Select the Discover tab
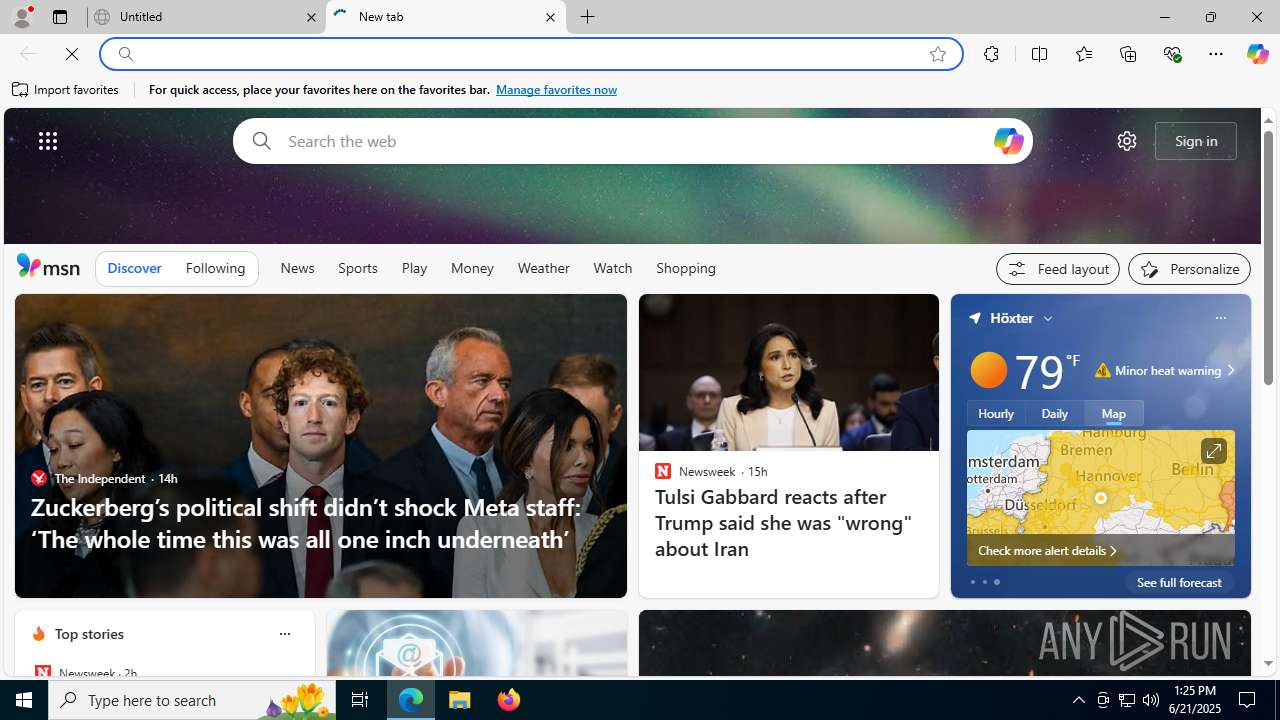 tap(134, 268)
